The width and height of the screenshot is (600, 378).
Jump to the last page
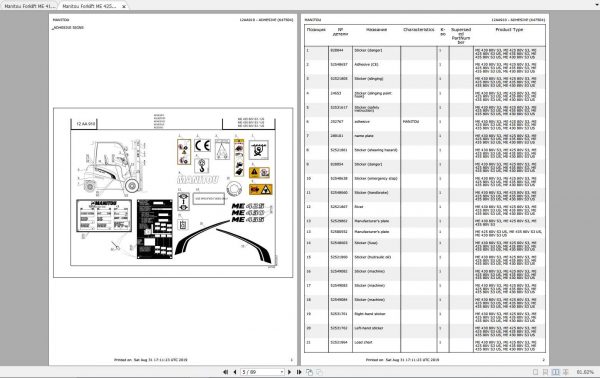299,372
